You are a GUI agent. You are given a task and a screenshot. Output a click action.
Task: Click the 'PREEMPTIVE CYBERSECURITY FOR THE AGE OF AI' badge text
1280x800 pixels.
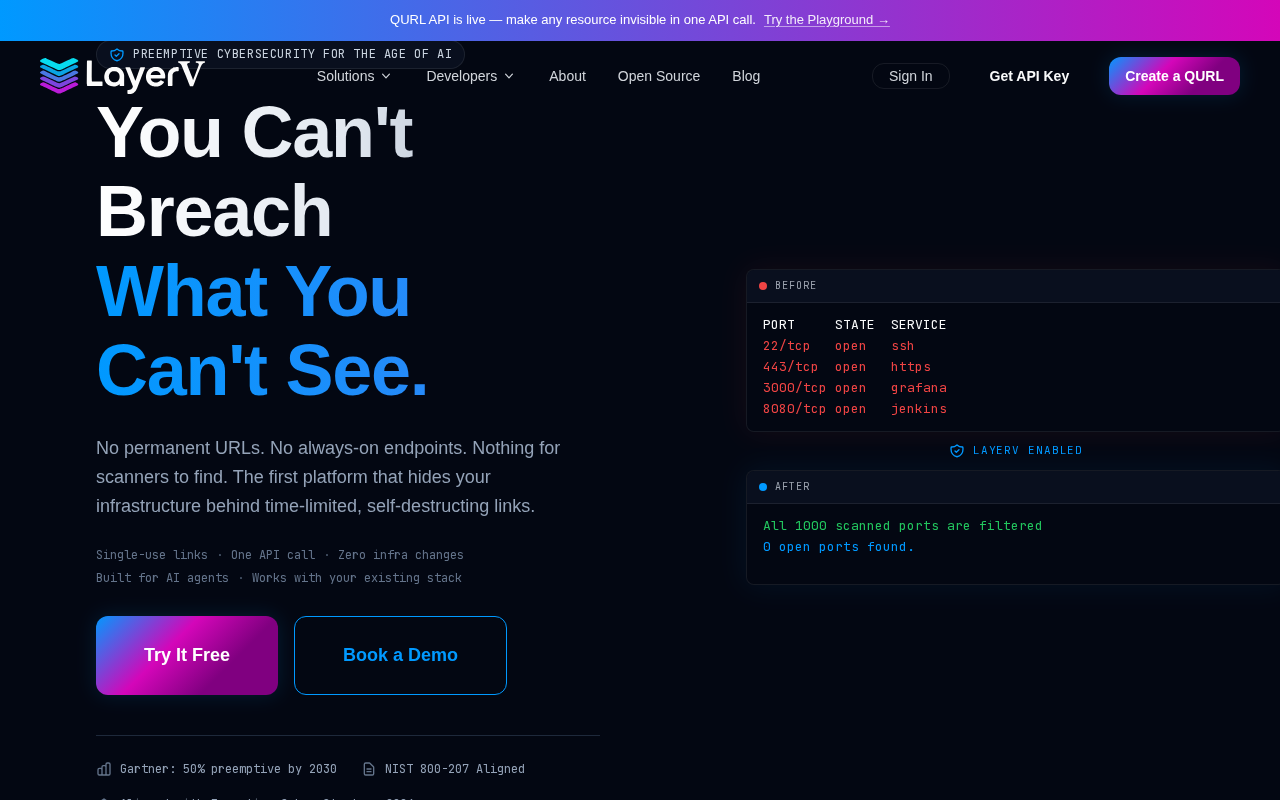[292, 55]
